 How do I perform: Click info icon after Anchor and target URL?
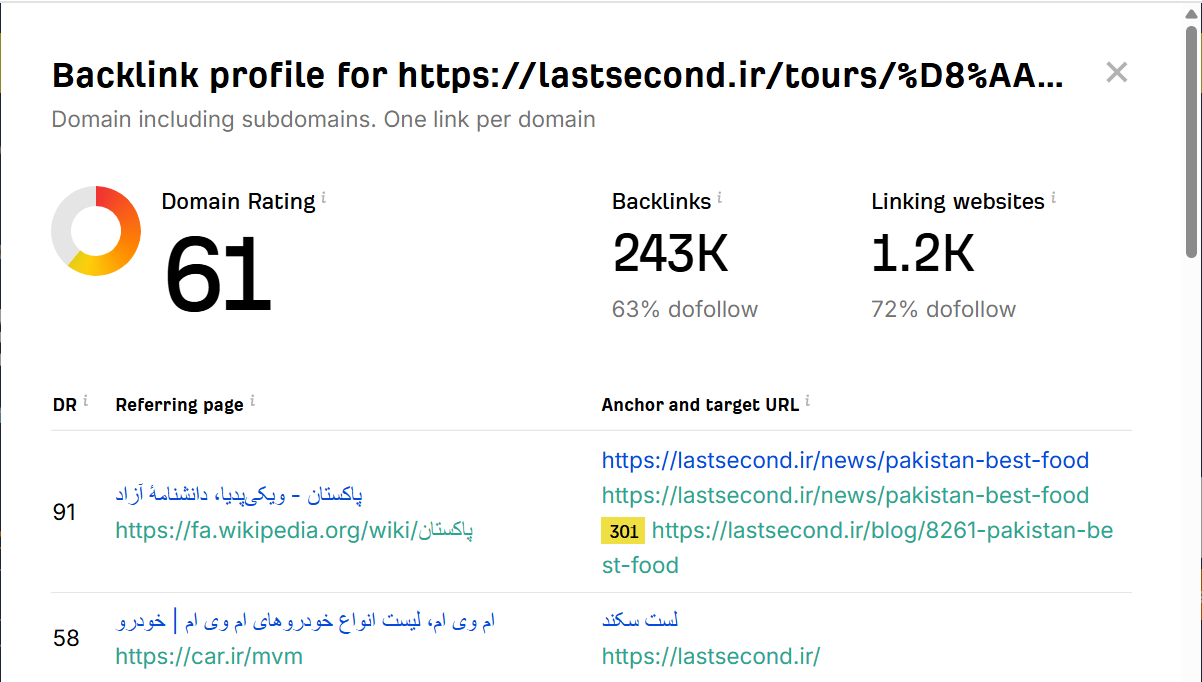point(807,401)
